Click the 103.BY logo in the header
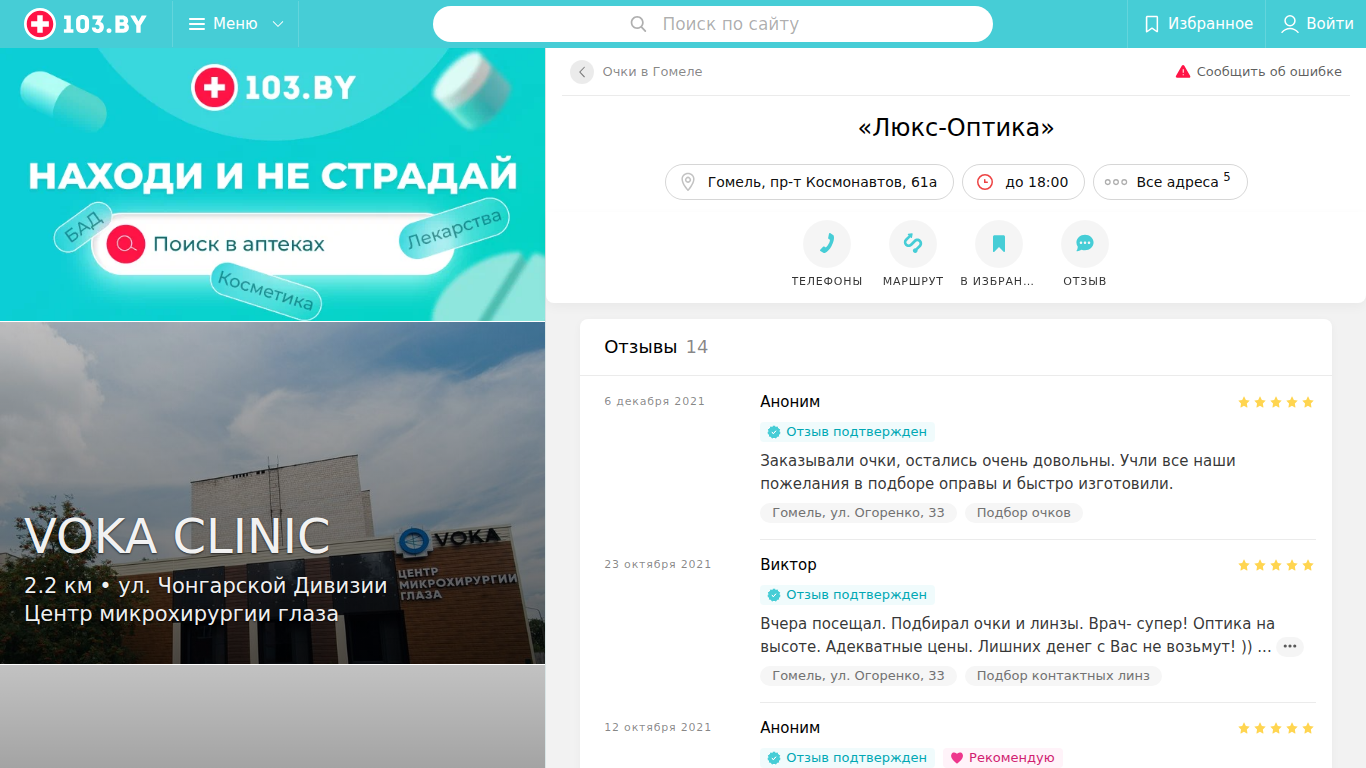 pyautogui.click(x=85, y=24)
